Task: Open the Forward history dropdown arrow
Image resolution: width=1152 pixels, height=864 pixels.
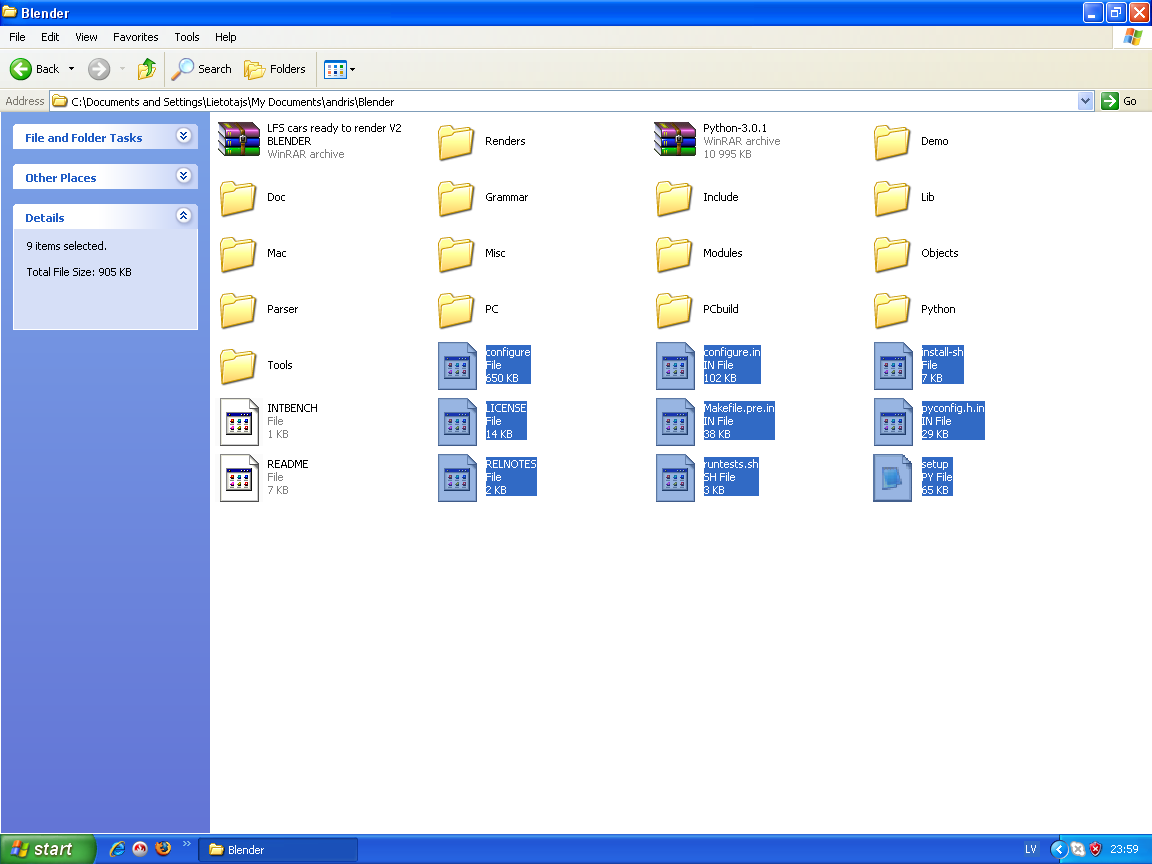Action: pyautogui.click(x=122, y=69)
